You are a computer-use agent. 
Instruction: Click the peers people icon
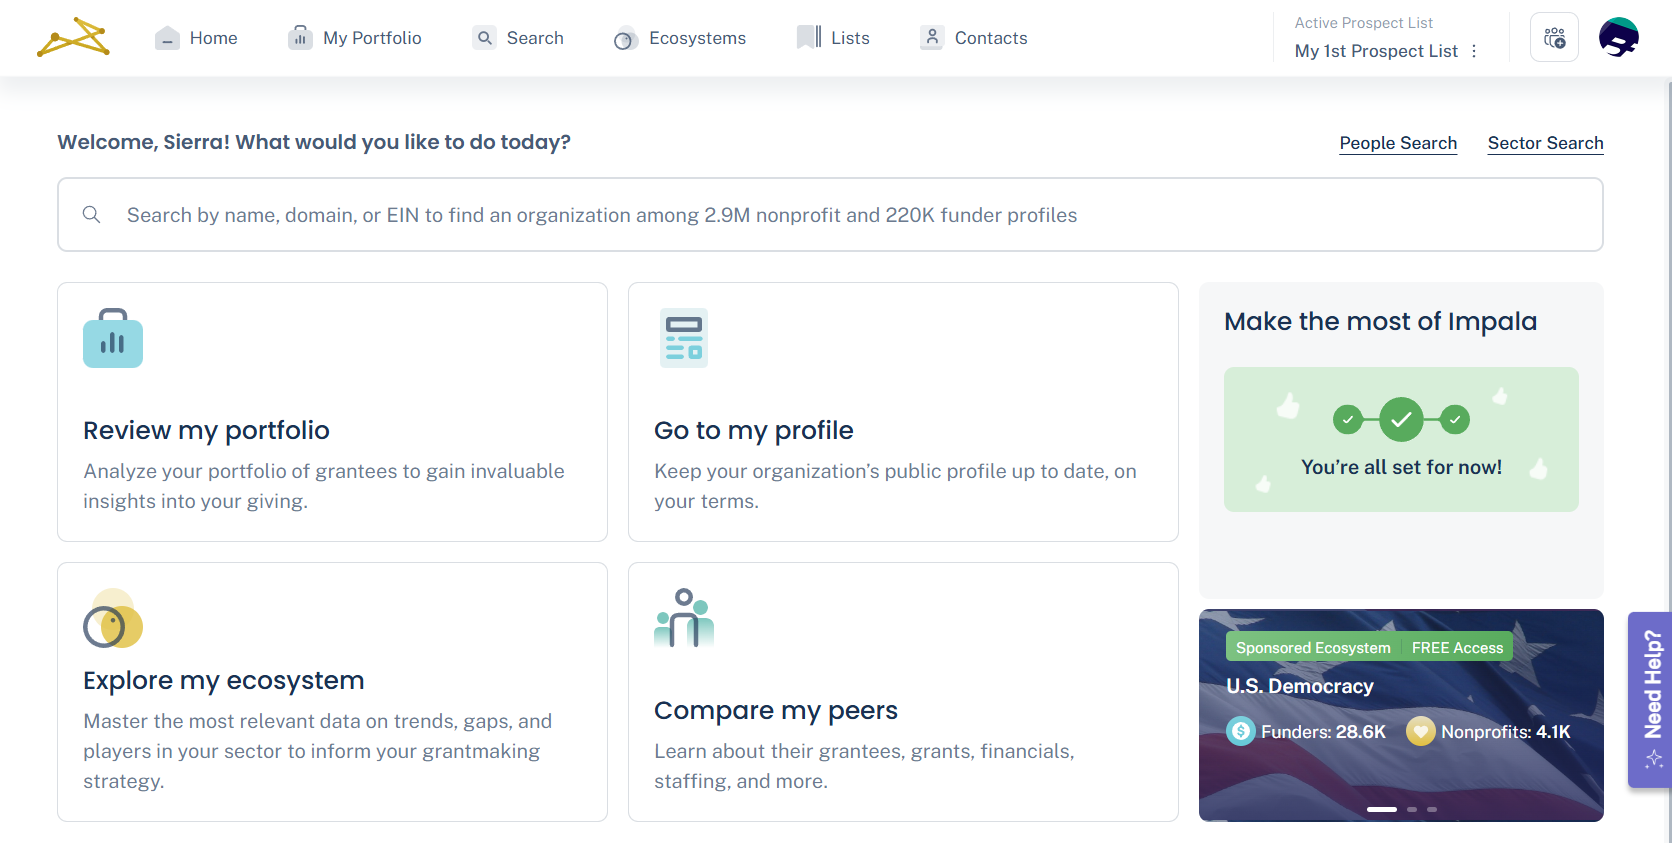click(684, 618)
